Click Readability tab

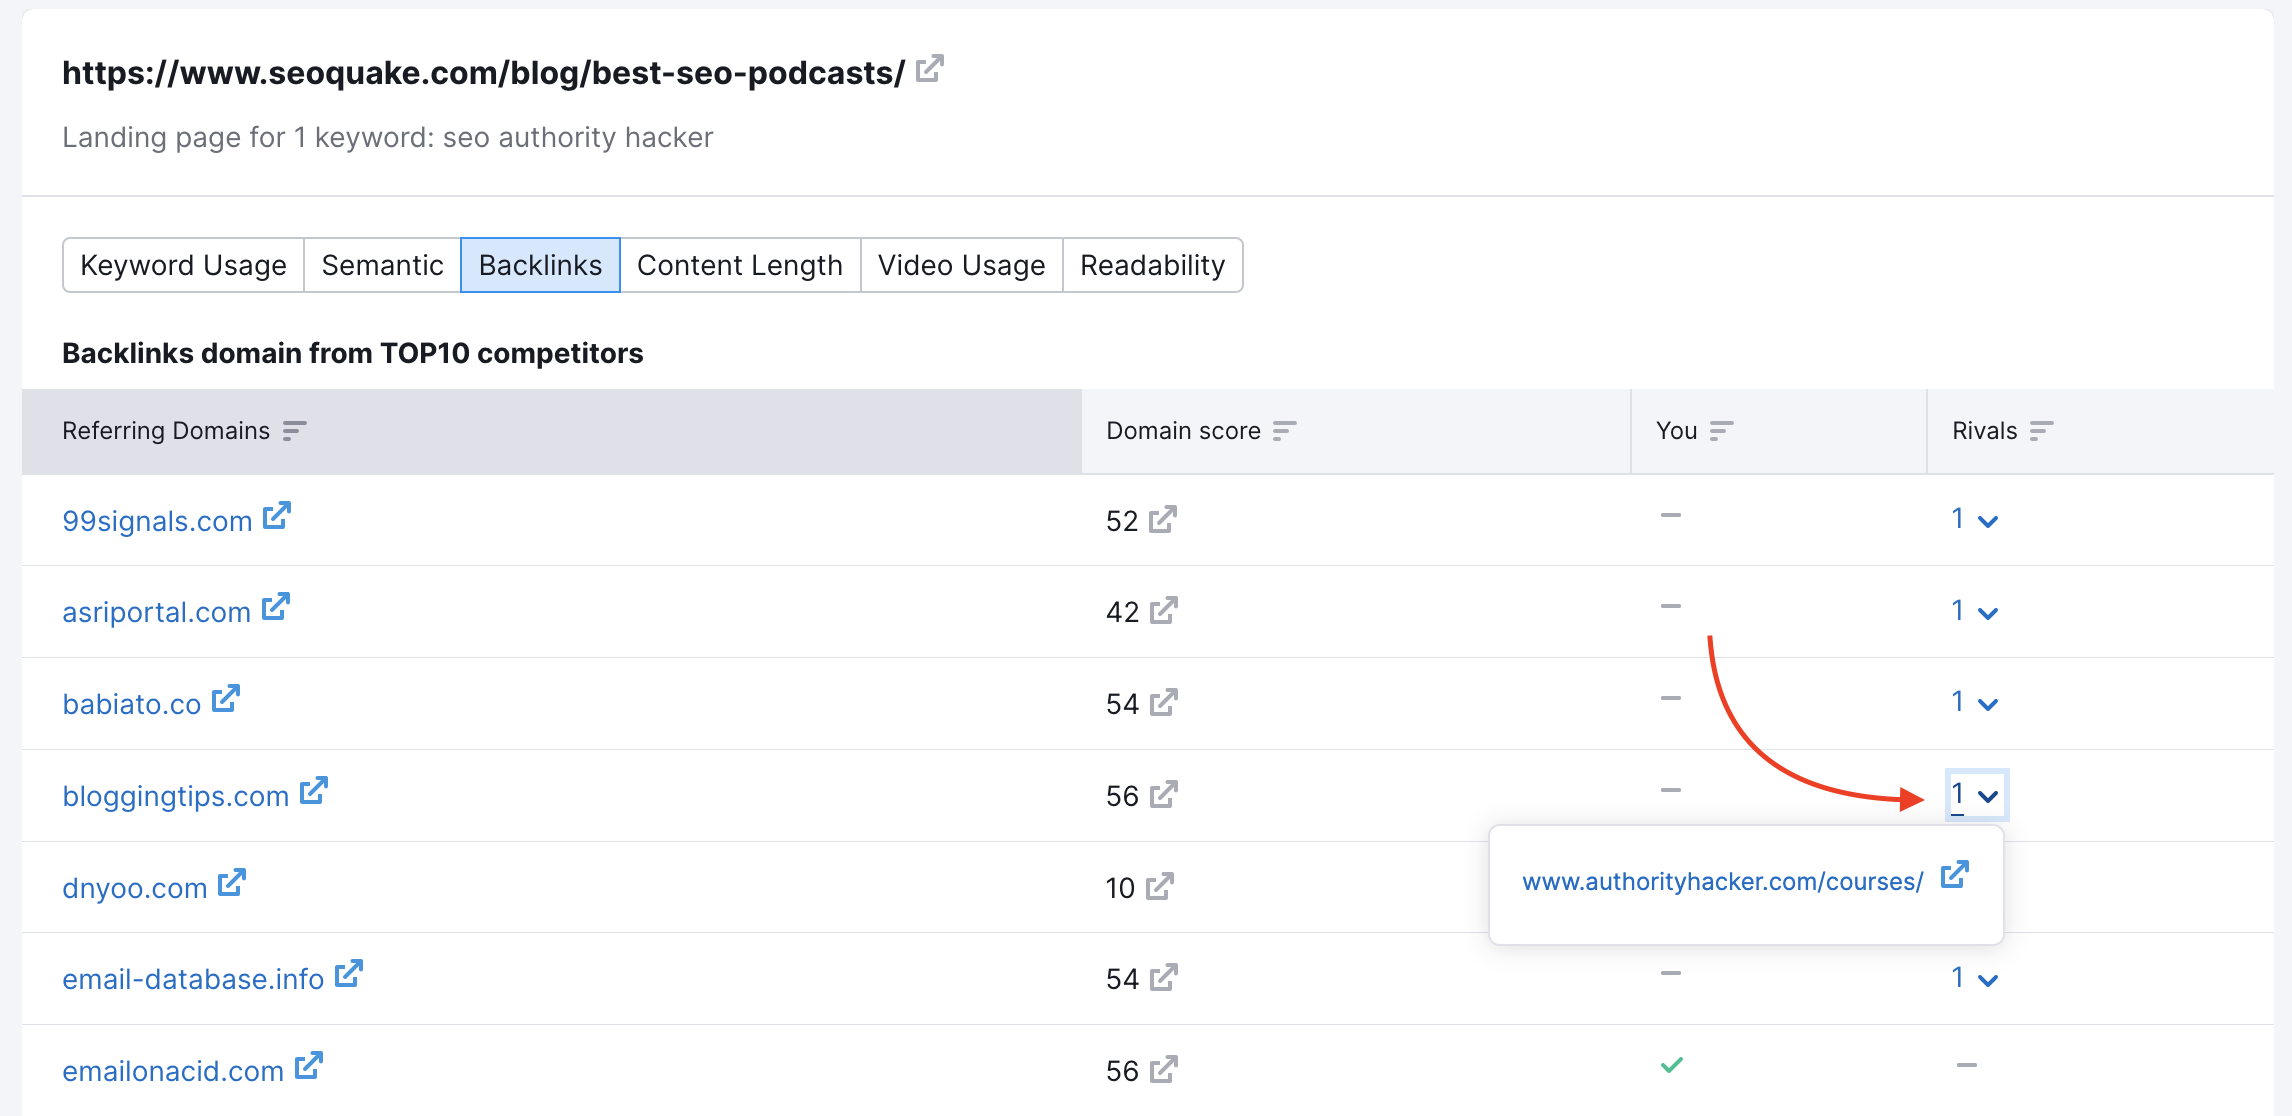pyautogui.click(x=1153, y=265)
